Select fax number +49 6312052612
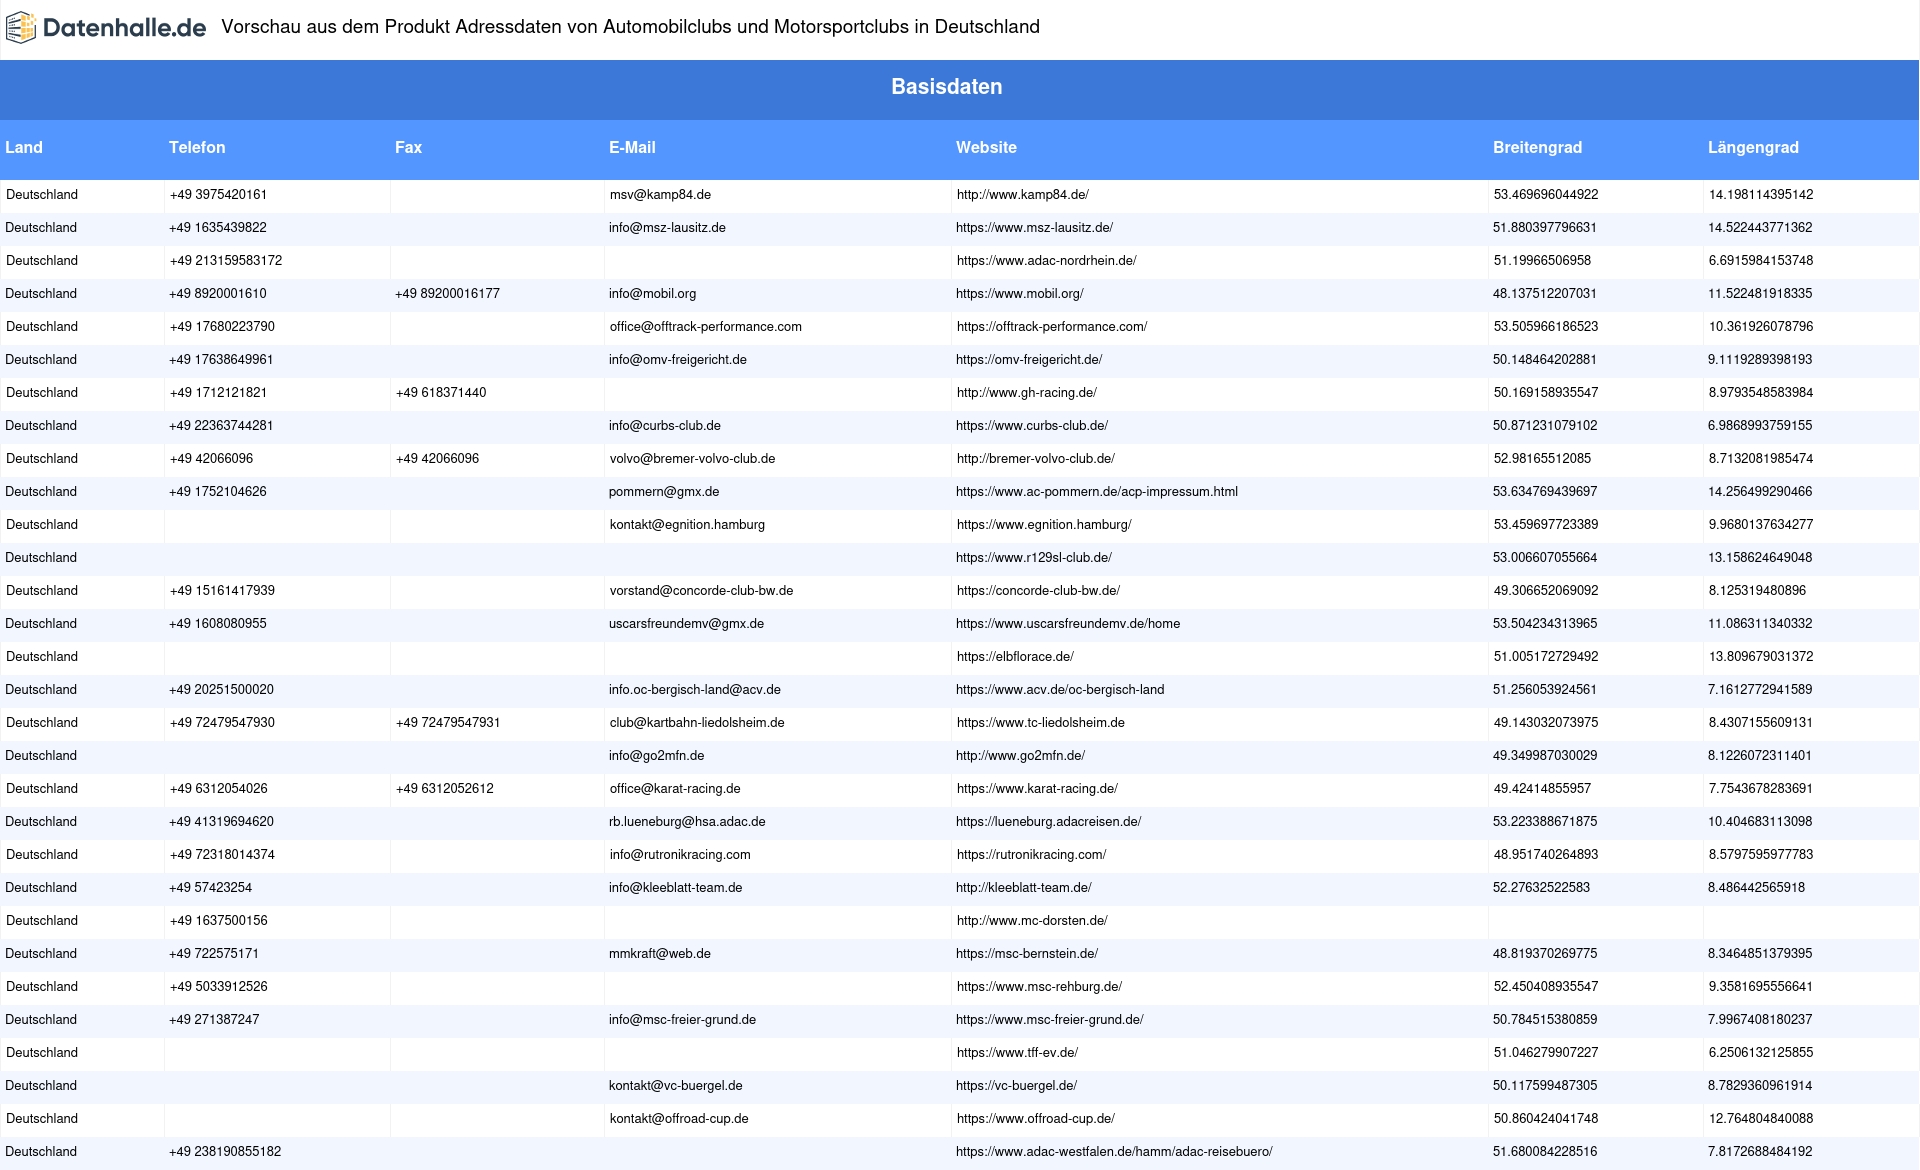 (444, 789)
